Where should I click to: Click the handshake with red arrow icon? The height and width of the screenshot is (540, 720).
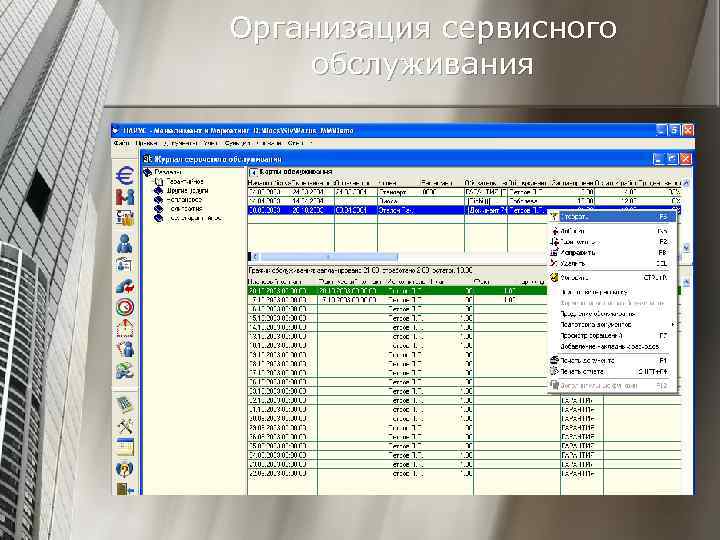point(124,287)
